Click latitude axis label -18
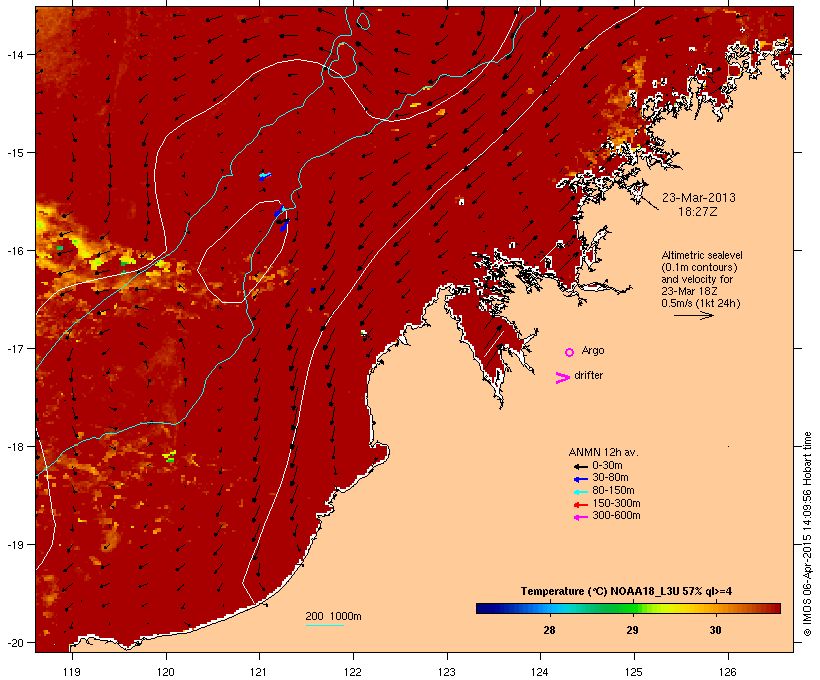Viewport: 820px width, 680px height. pyautogui.click(x=14, y=446)
